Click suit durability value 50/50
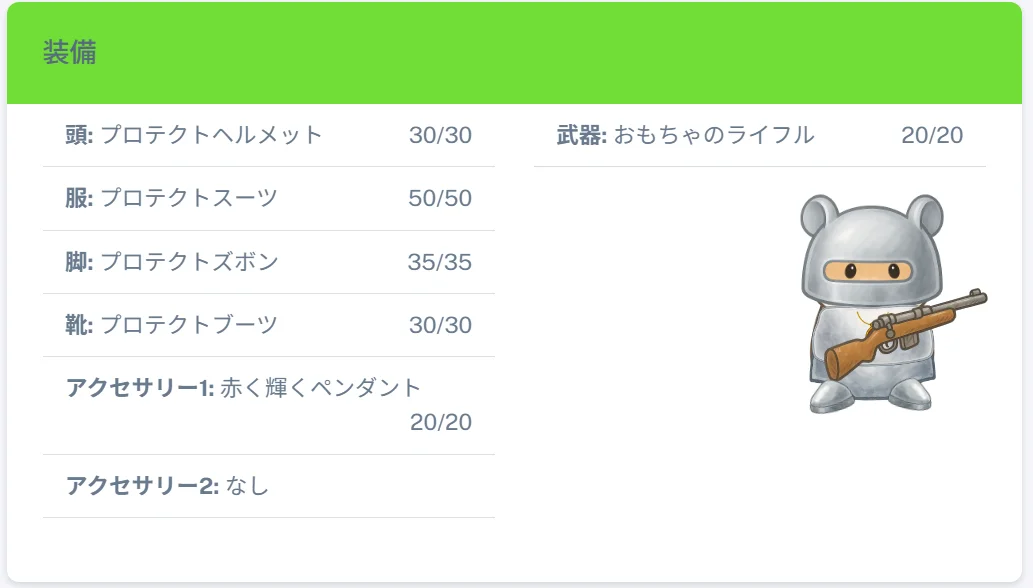Screen dimensions: 1033x588 (x=440, y=198)
